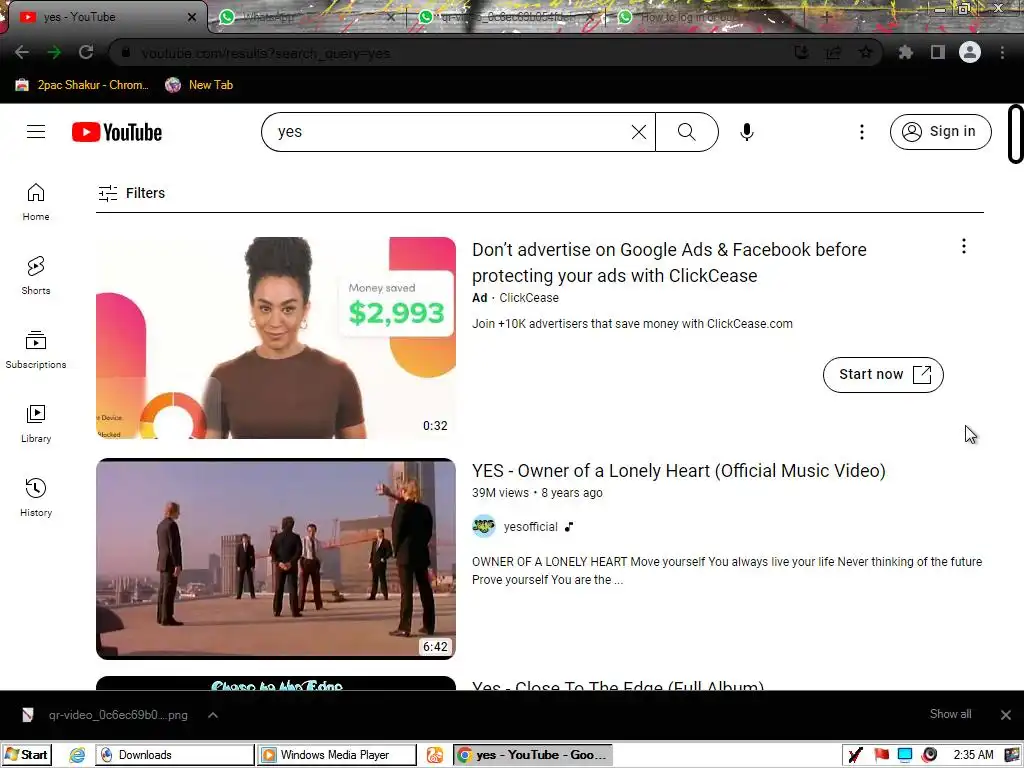Click the ClickCease advertiser name
Image resolution: width=1024 pixels, height=768 pixels.
pyautogui.click(x=529, y=298)
